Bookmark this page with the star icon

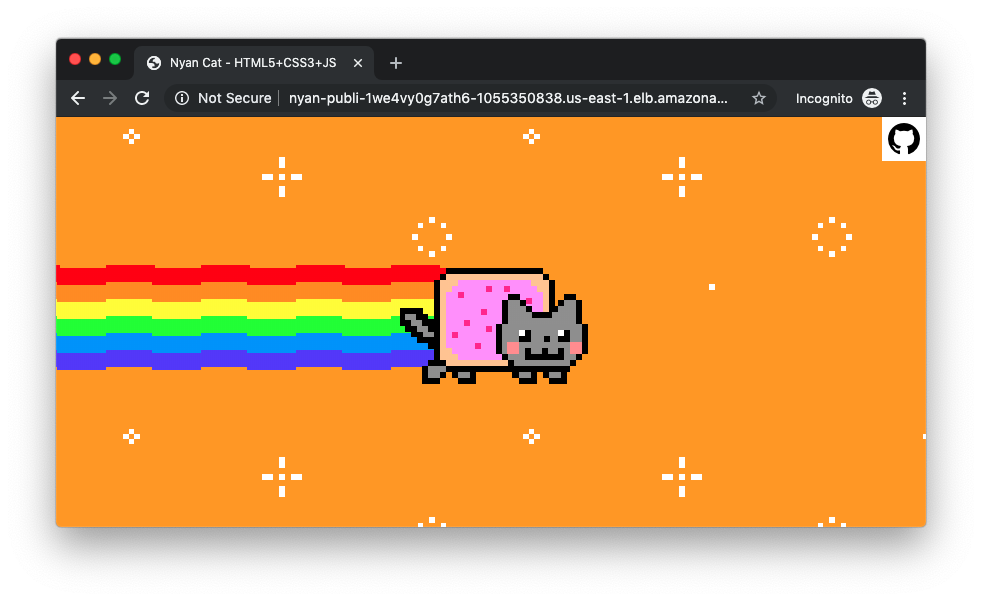[x=759, y=98]
